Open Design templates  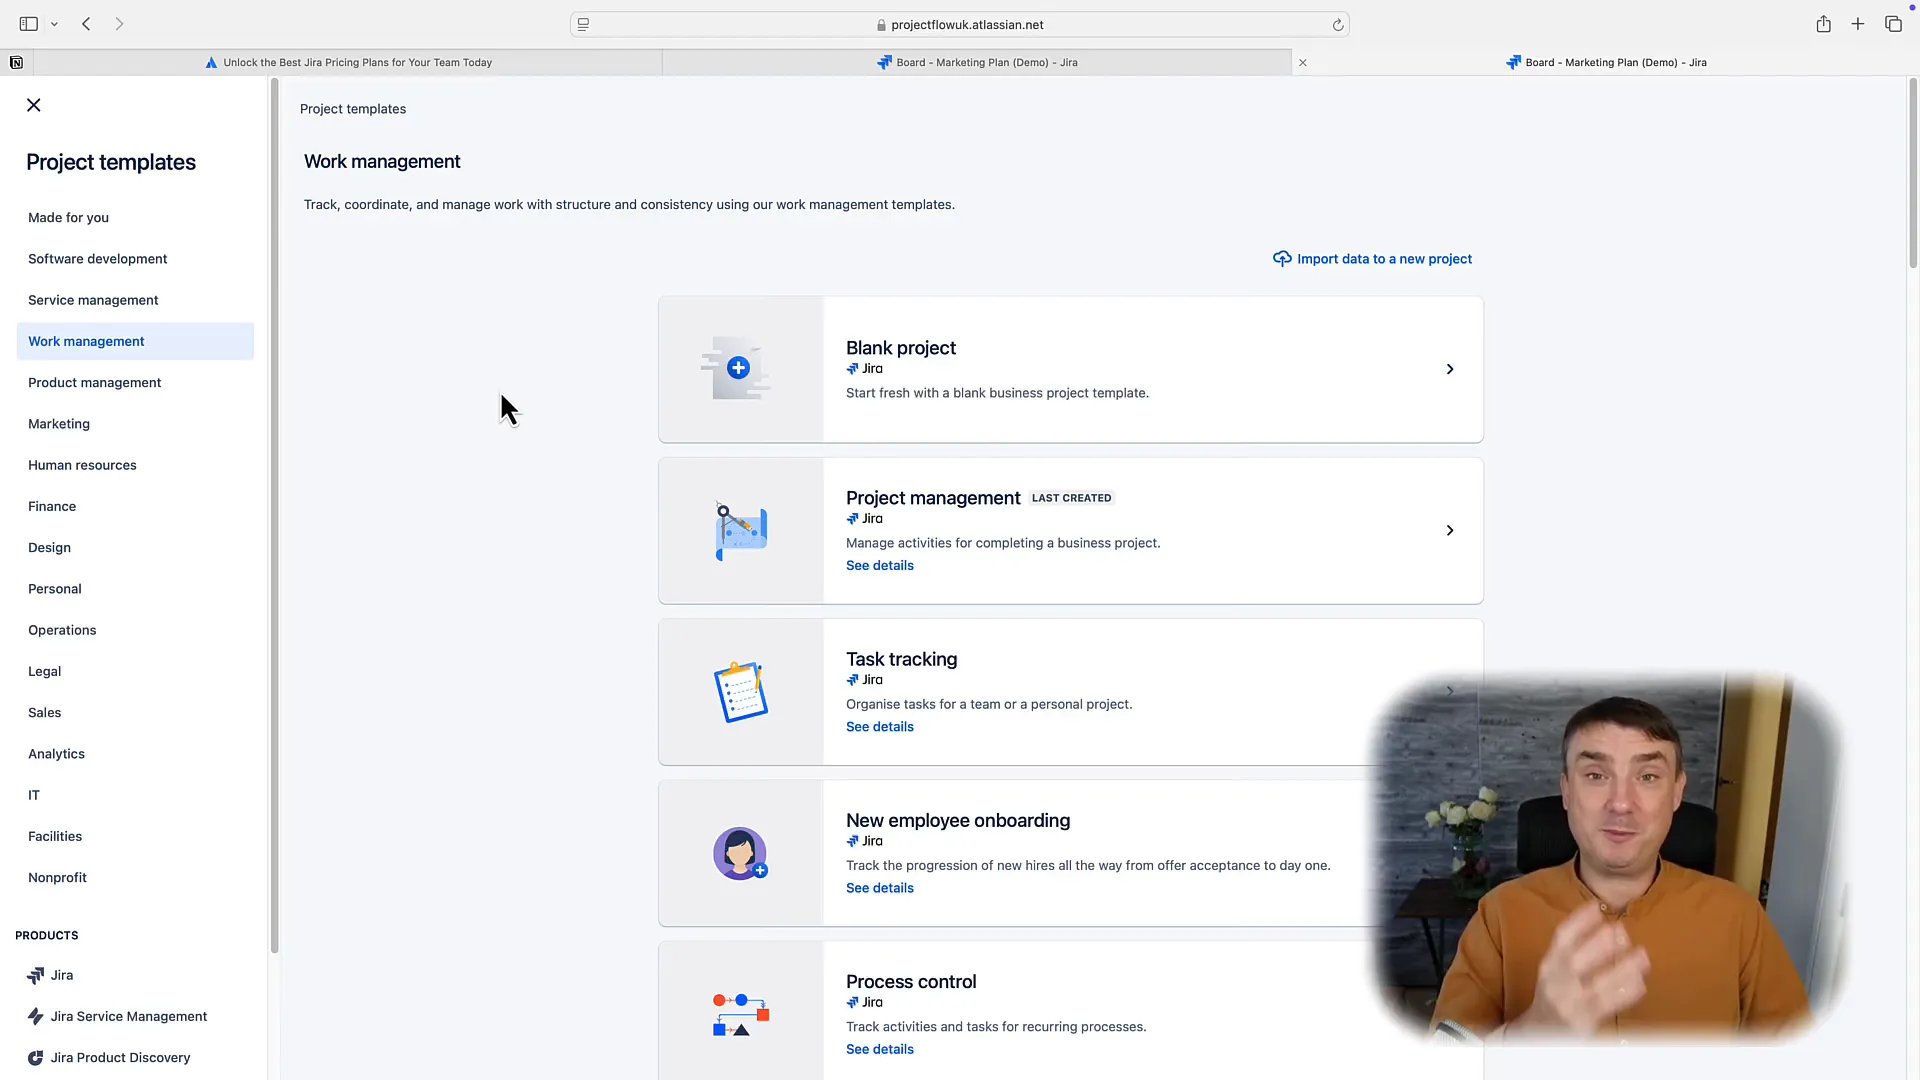[x=49, y=547]
